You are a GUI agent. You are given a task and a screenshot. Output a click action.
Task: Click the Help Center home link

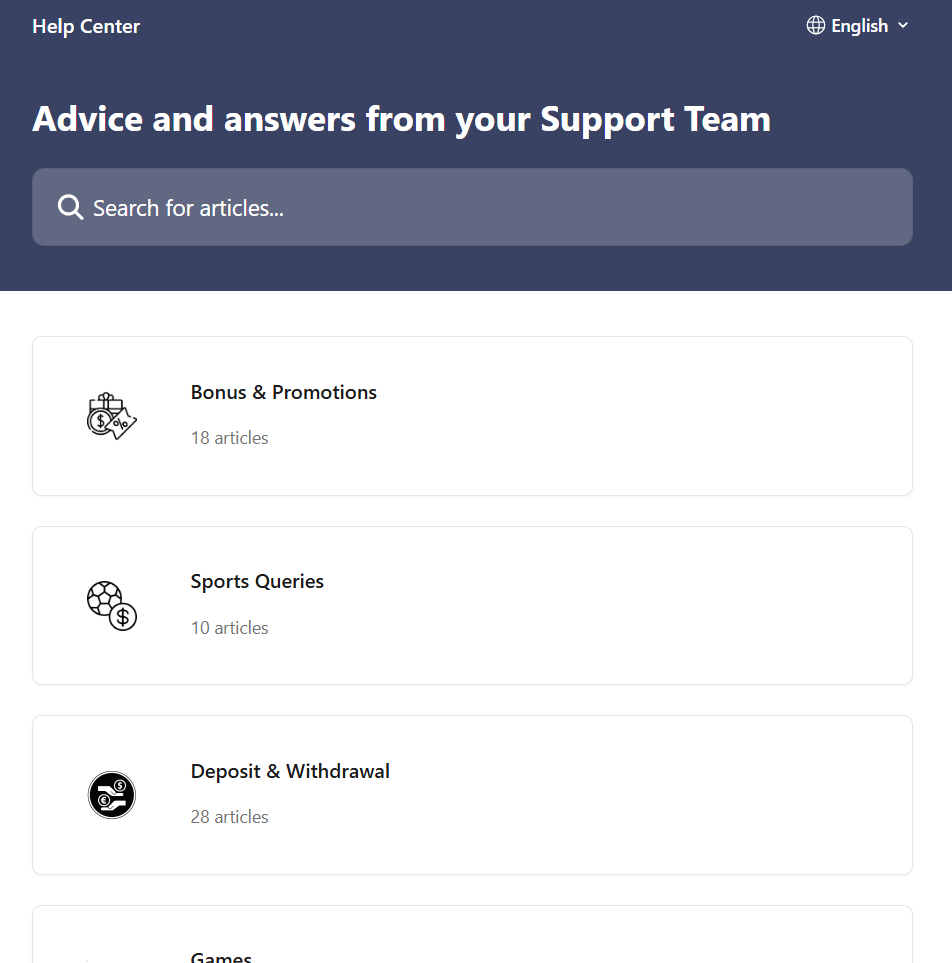coord(86,27)
